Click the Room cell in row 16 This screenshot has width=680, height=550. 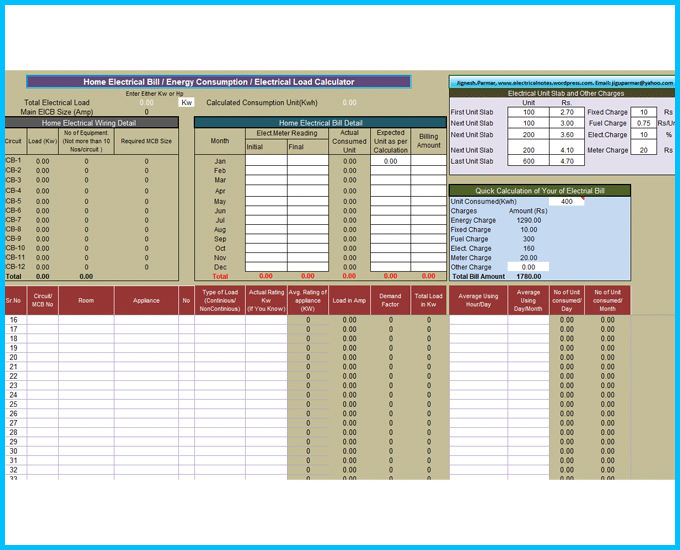pos(86,320)
